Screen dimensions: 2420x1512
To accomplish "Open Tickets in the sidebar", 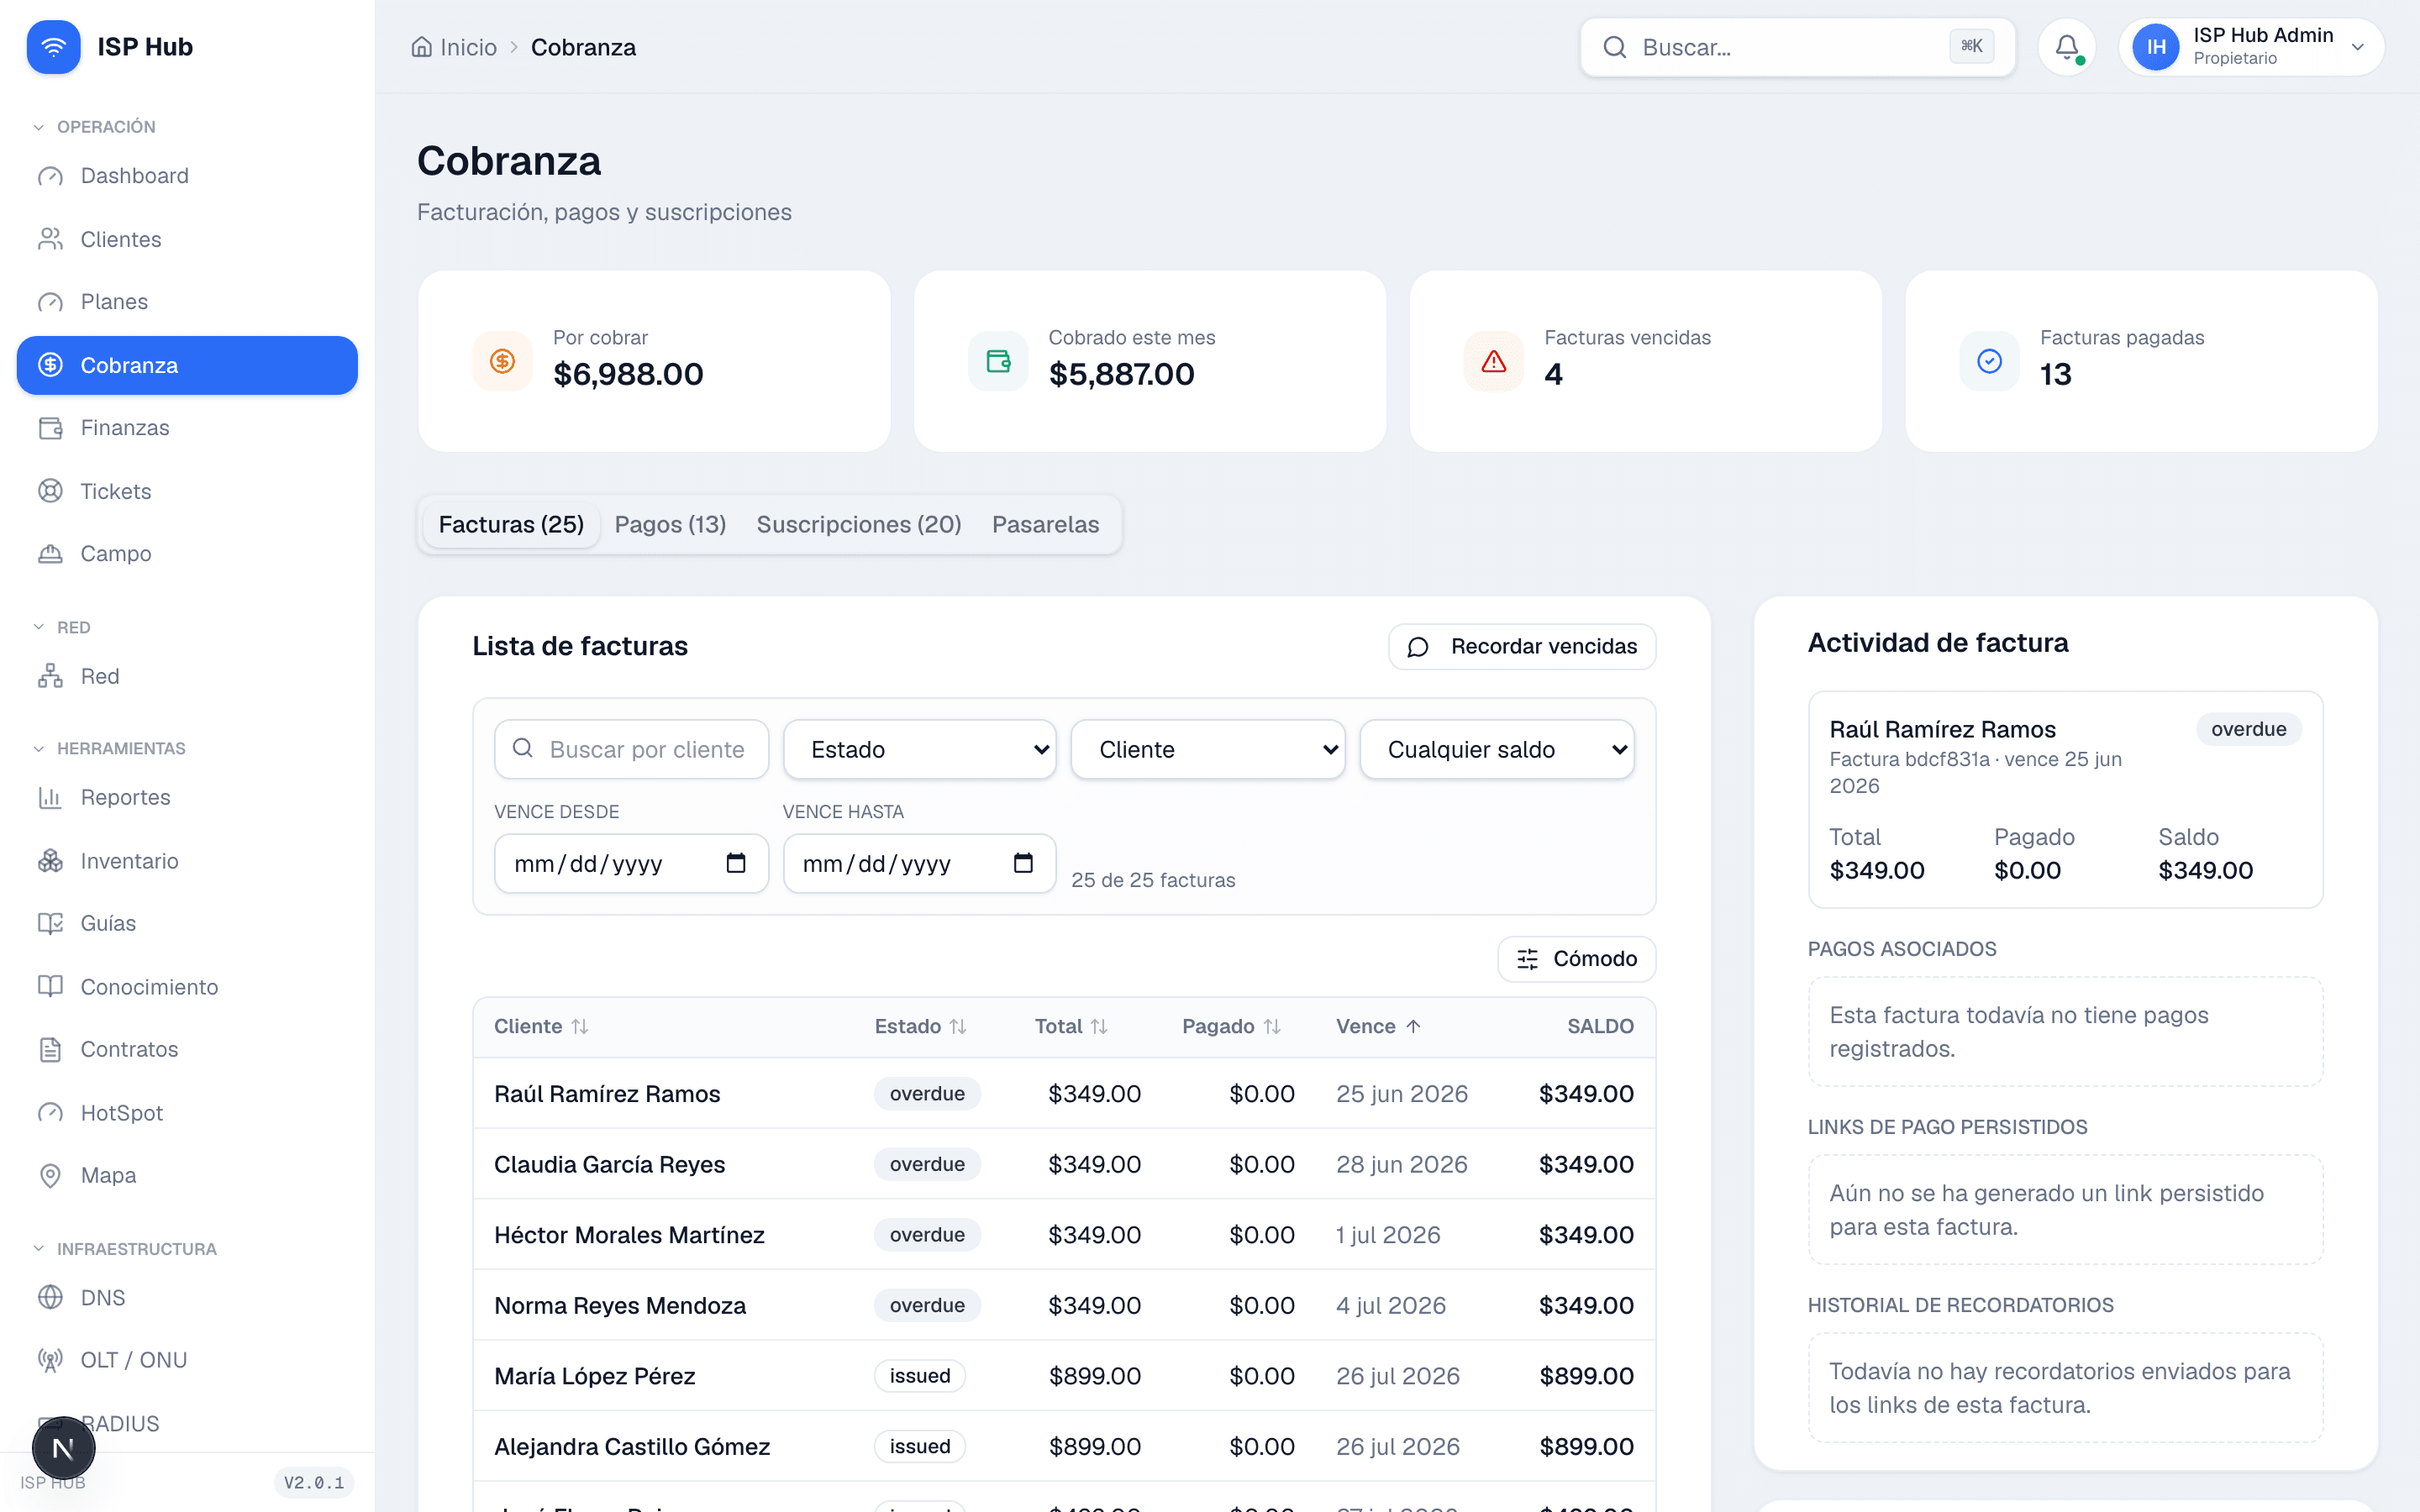I will pos(187,491).
